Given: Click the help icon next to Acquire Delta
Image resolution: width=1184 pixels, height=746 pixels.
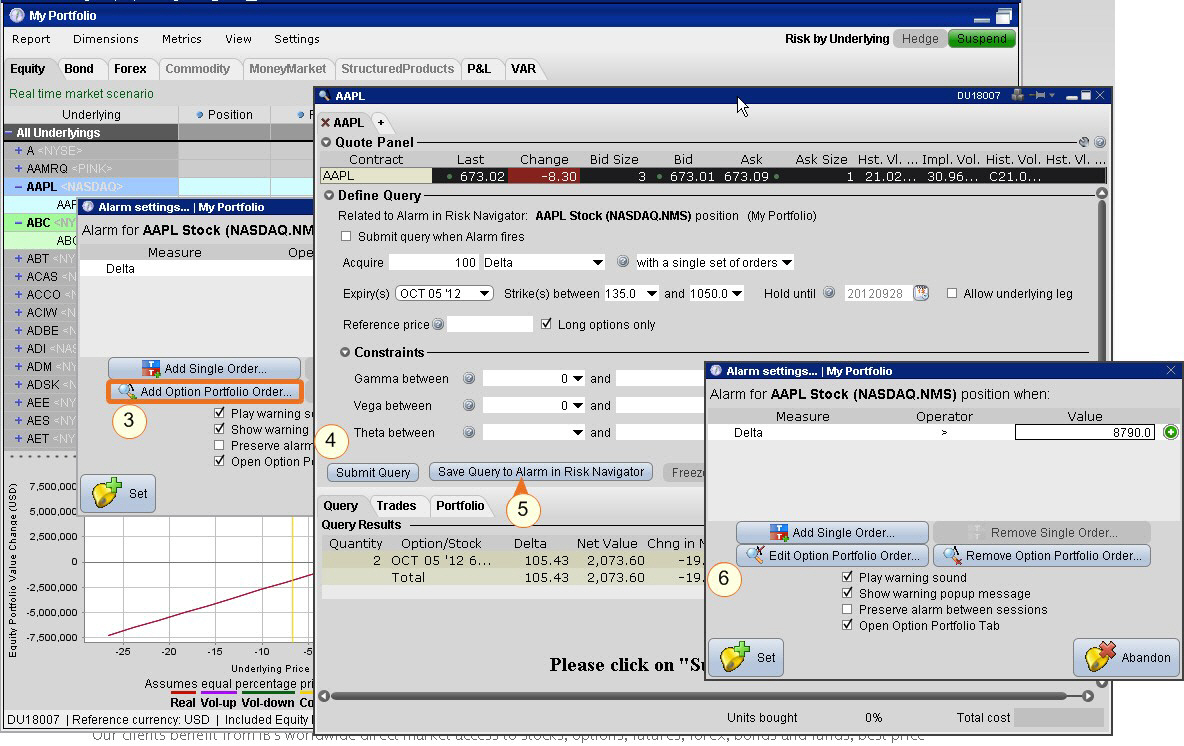Looking at the screenshot, I should [x=623, y=263].
